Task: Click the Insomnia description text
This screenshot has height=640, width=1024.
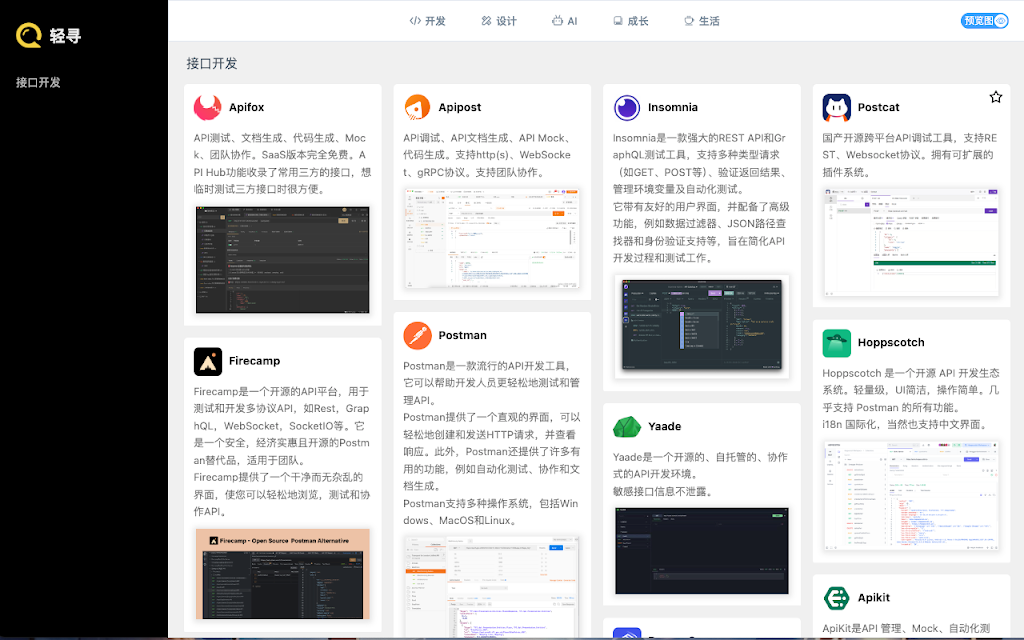Action: (701, 198)
